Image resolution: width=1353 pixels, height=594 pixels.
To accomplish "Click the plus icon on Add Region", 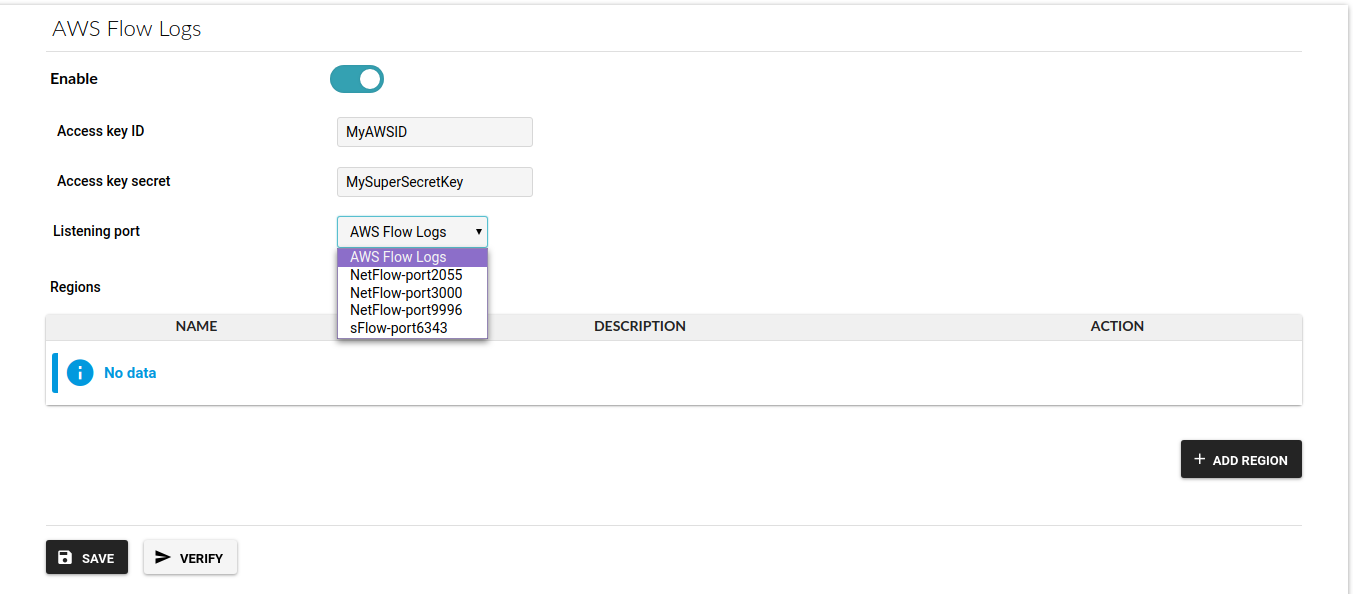I will [1200, 459].
